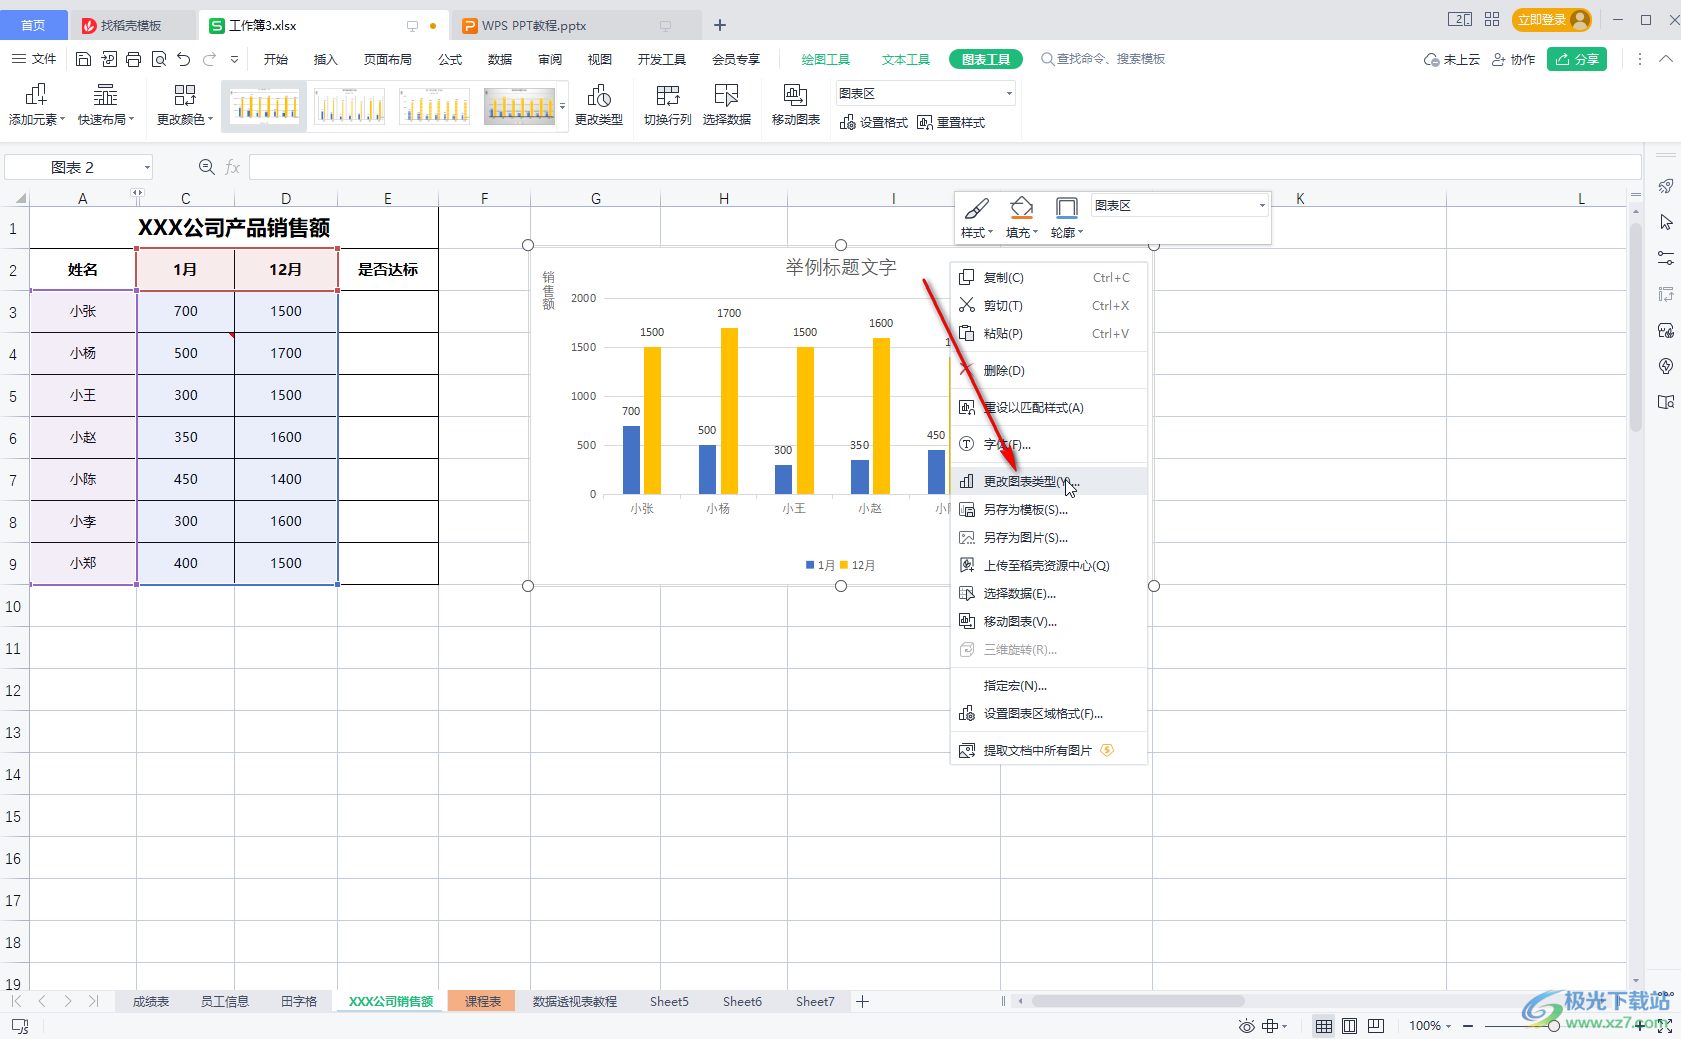This screenshot has width=1681, height=1039.
Task: Click the Redo arrow icon
Action: tap(209, 59)
